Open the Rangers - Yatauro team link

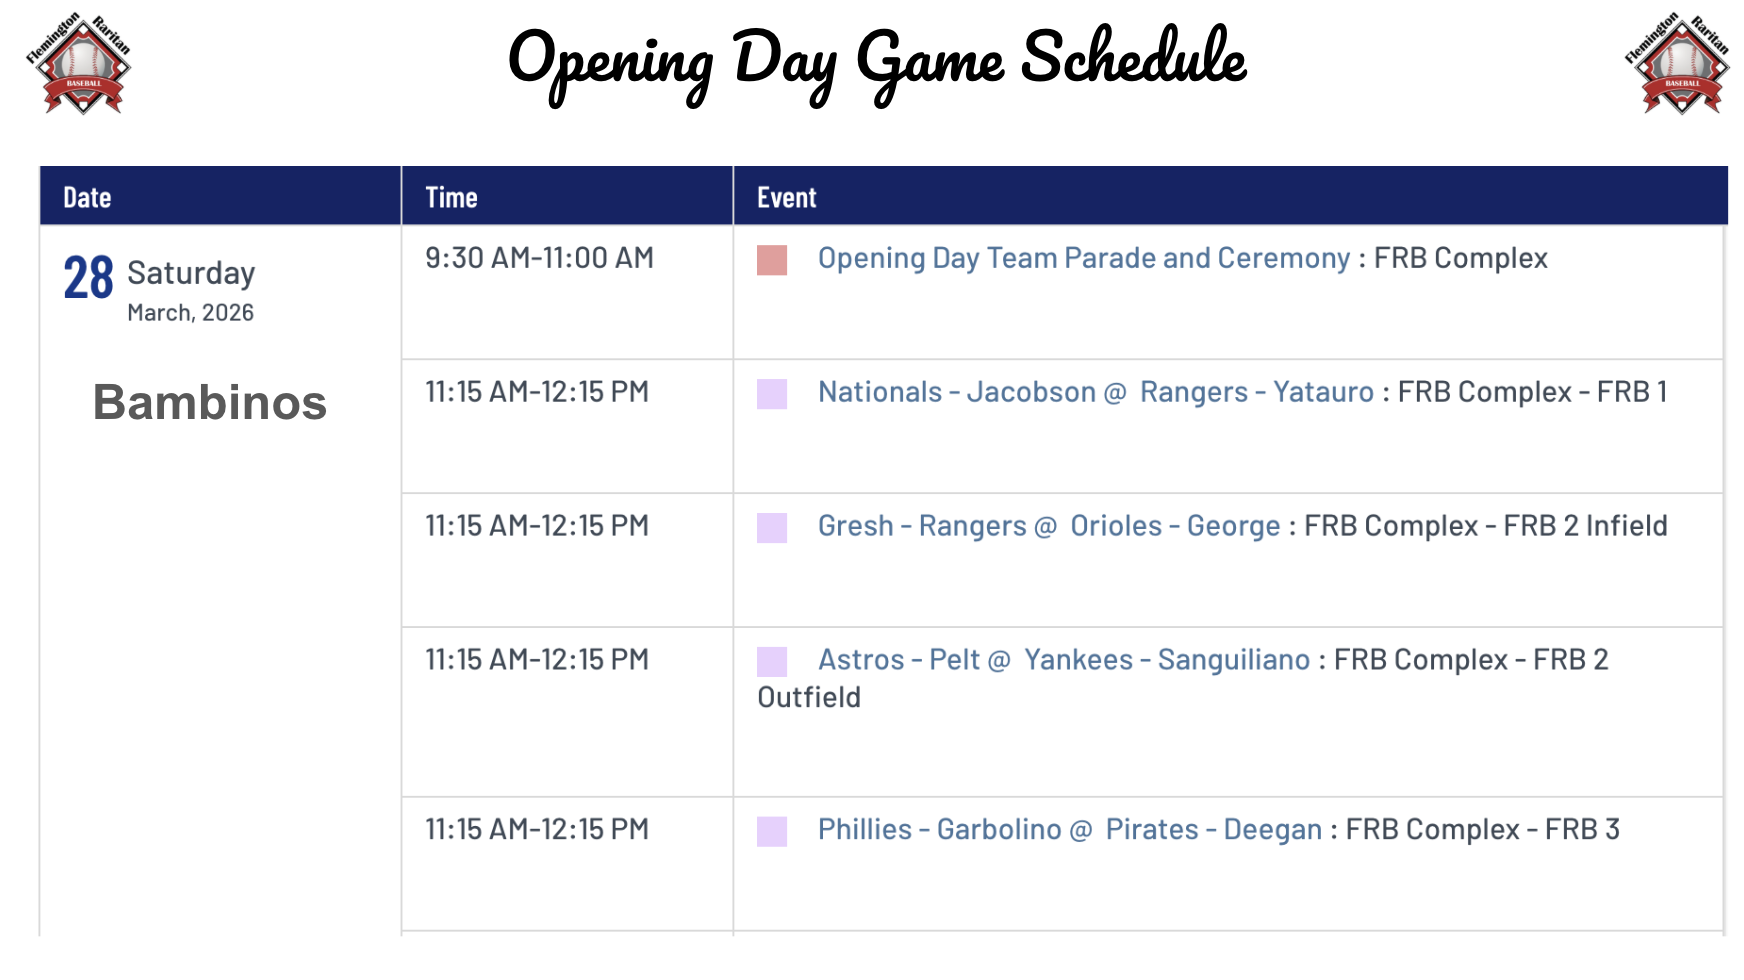[x=1257, y=392]
